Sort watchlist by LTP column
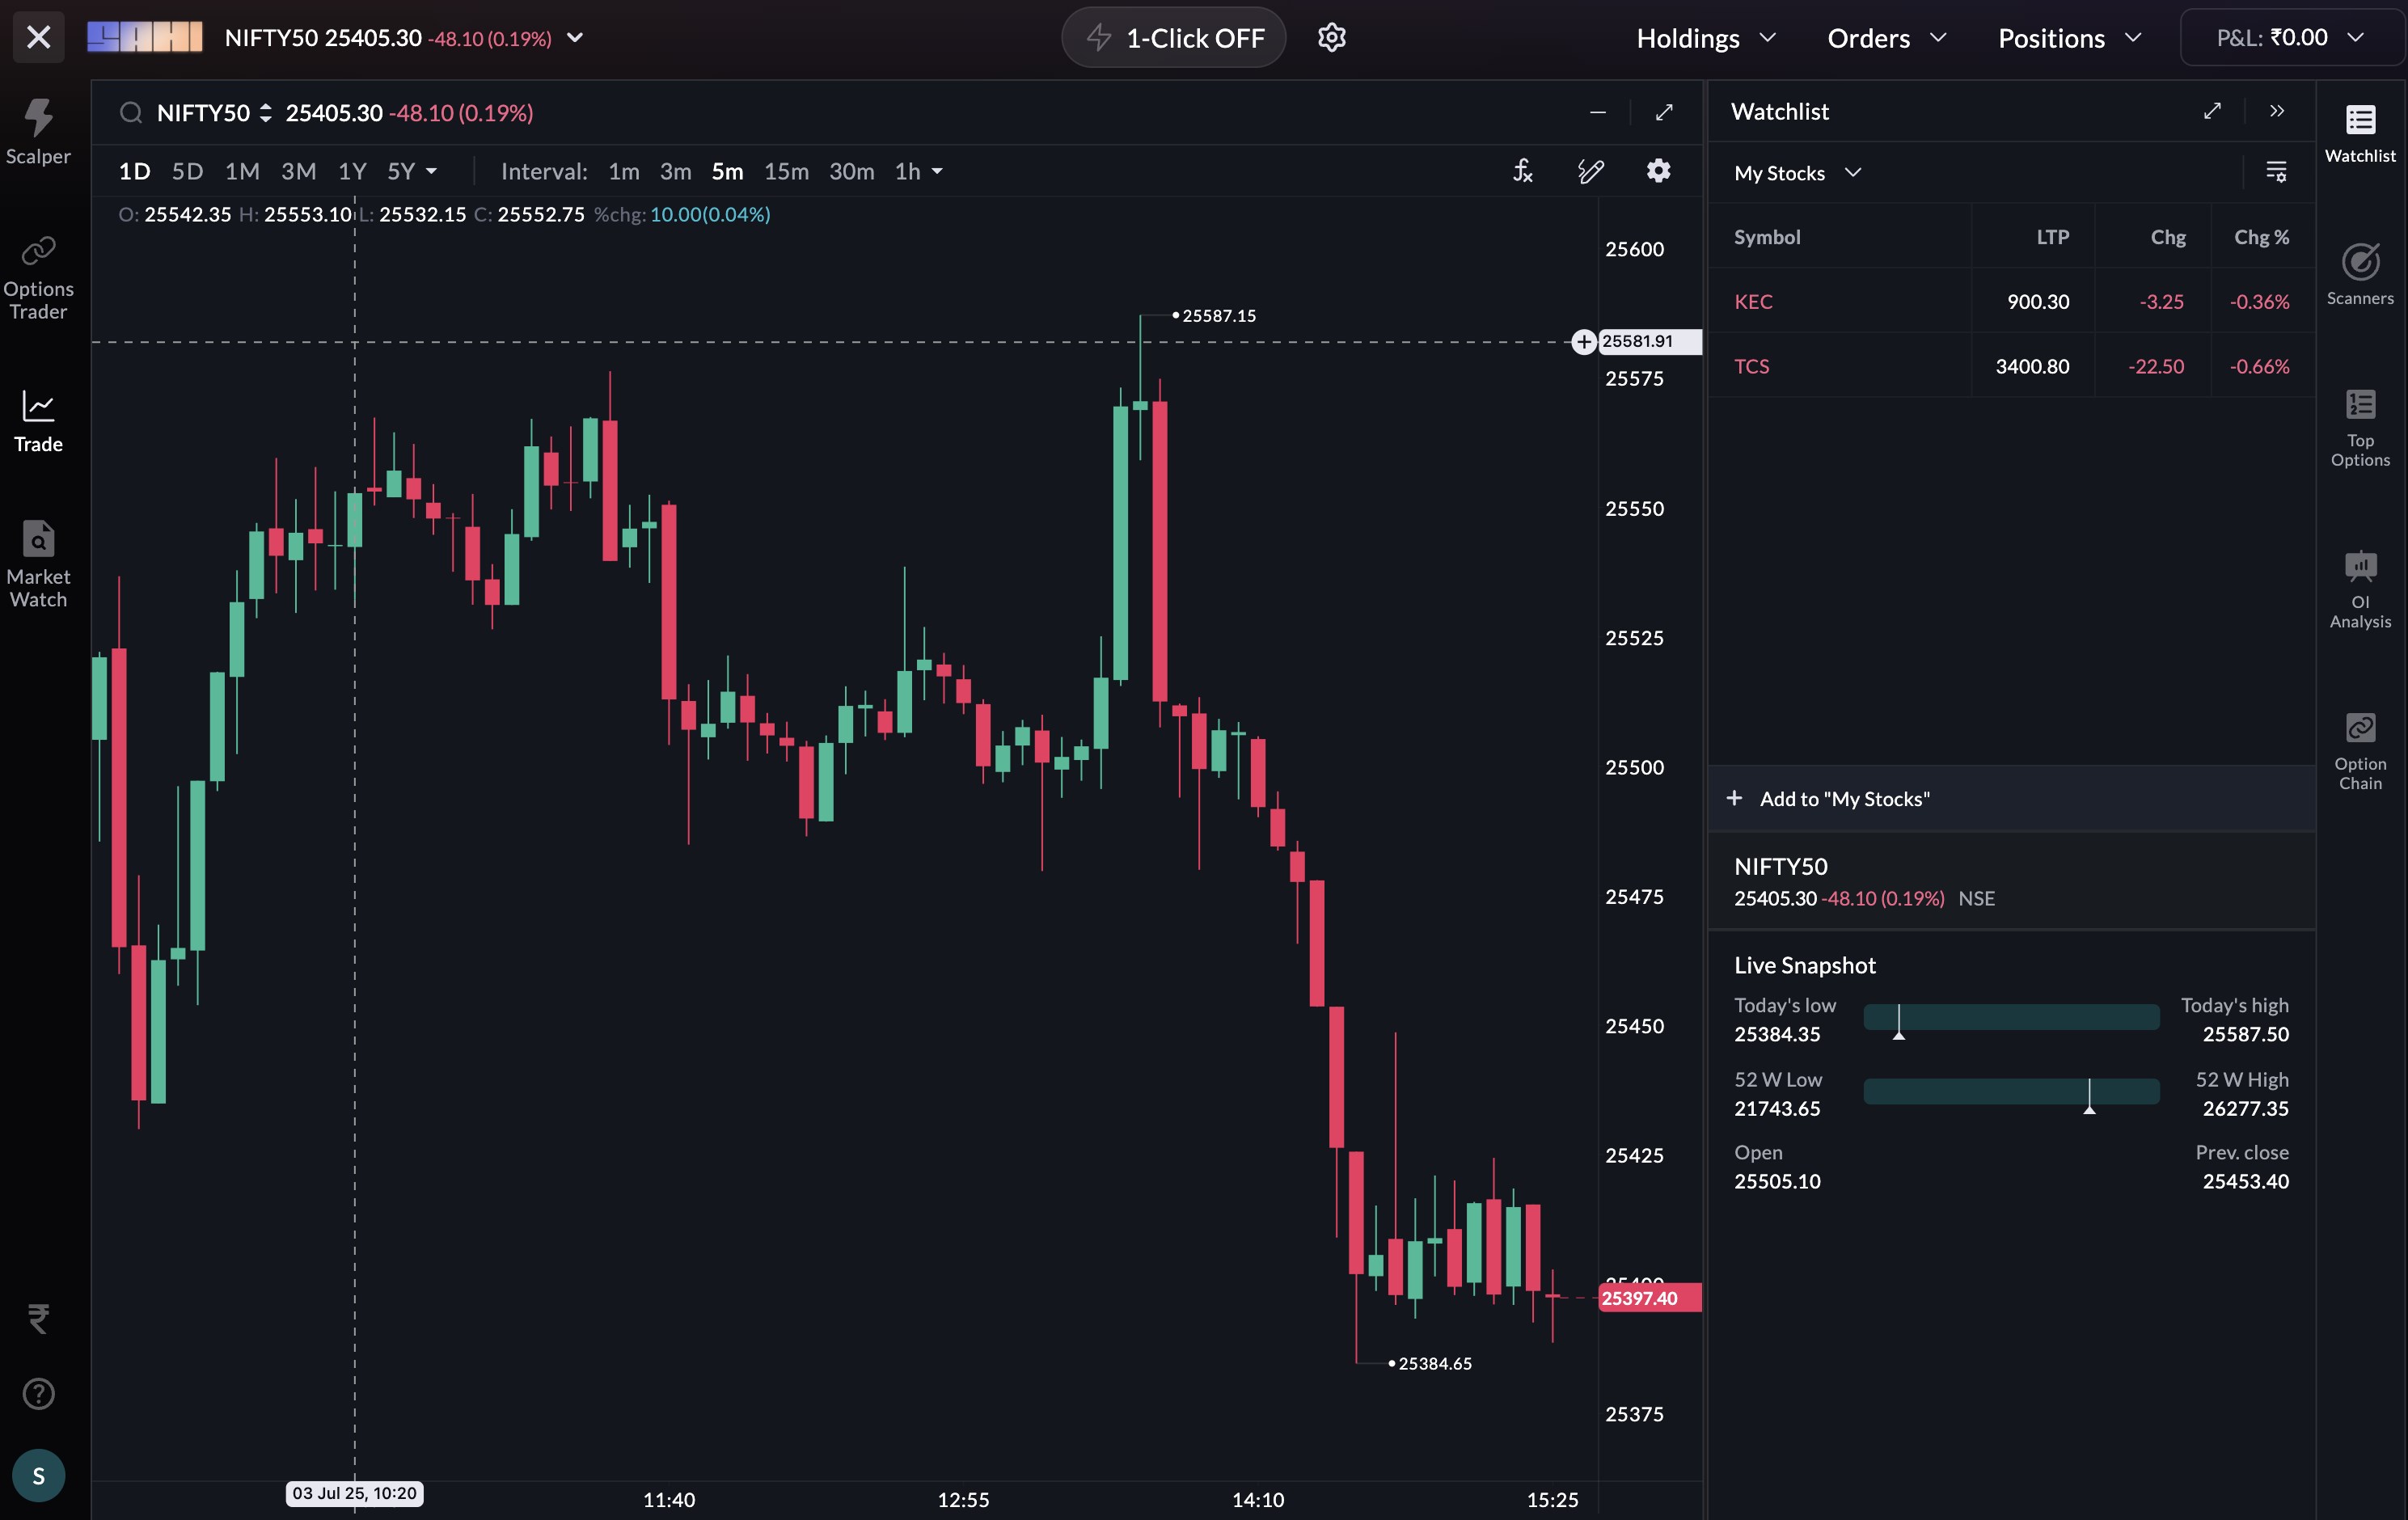The height and width of the screenshot is (1520, 2408). (x=2053, y=237)
